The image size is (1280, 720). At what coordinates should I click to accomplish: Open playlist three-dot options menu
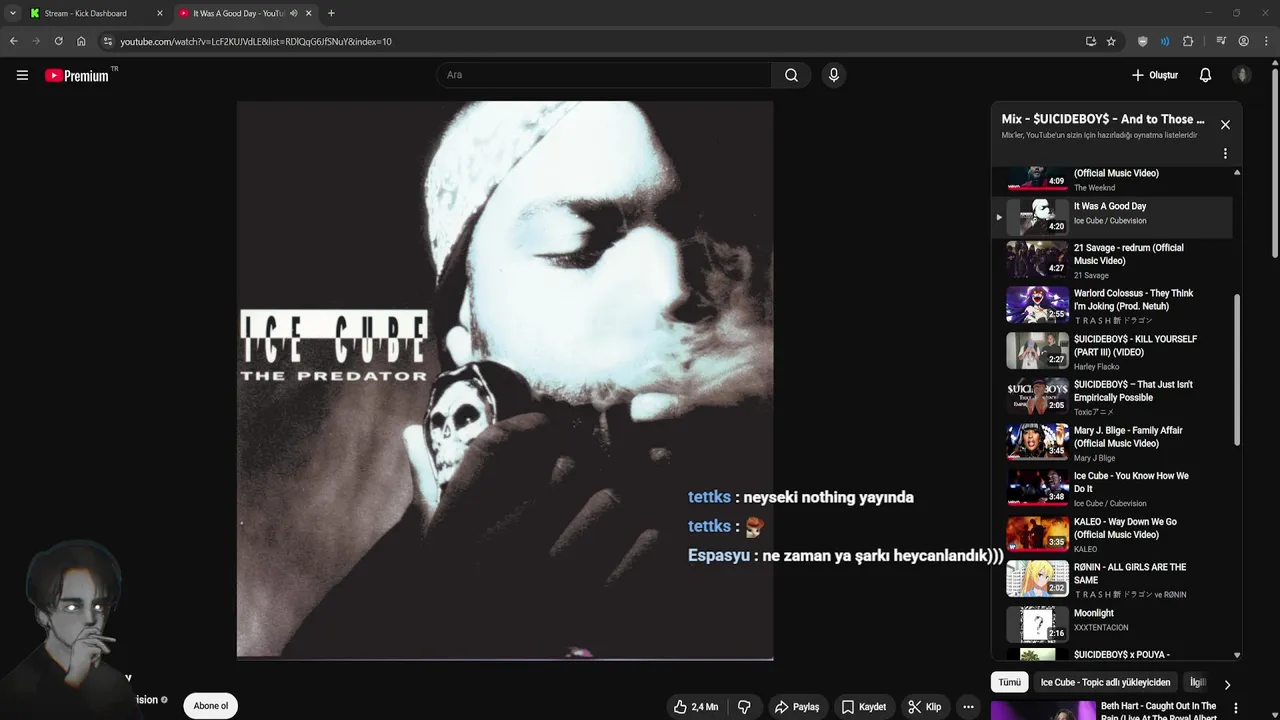[1225, 154]
